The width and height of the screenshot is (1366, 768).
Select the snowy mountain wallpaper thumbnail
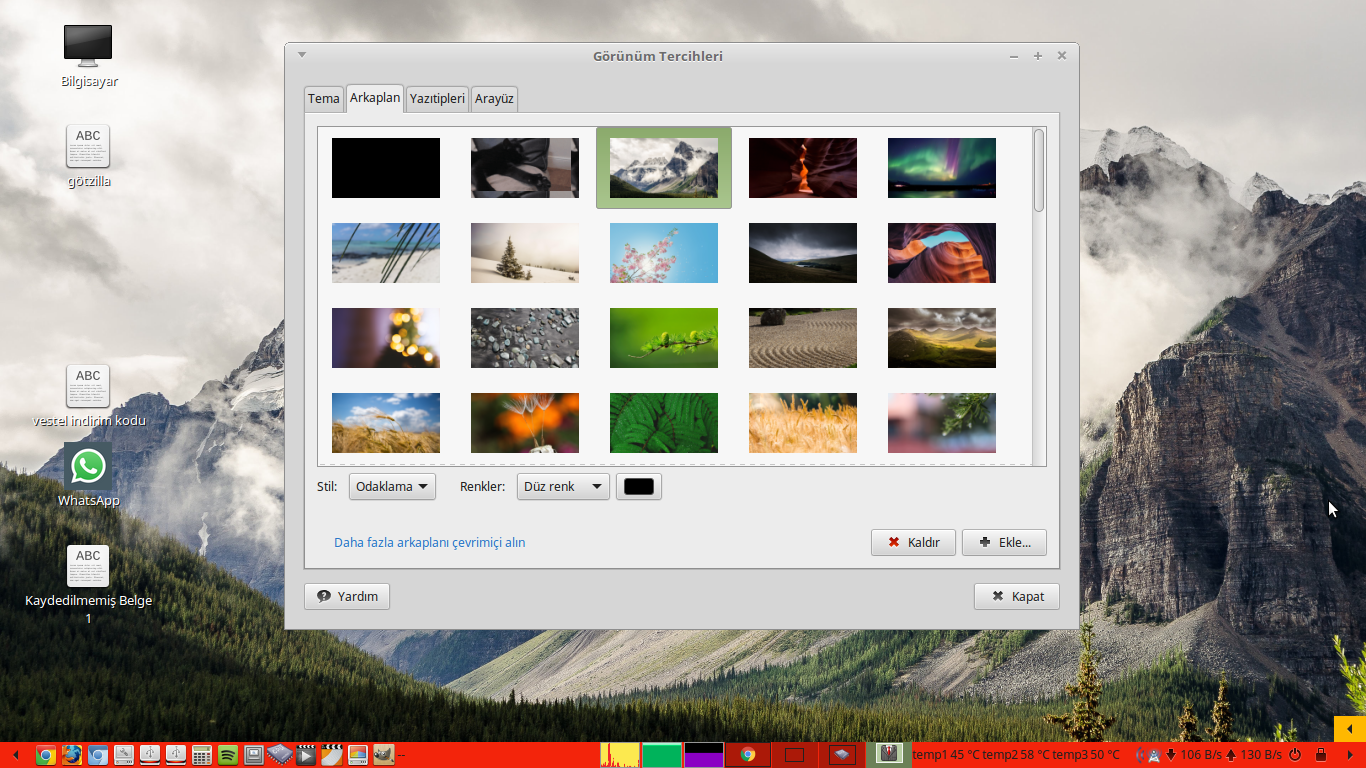click(664, 168)
